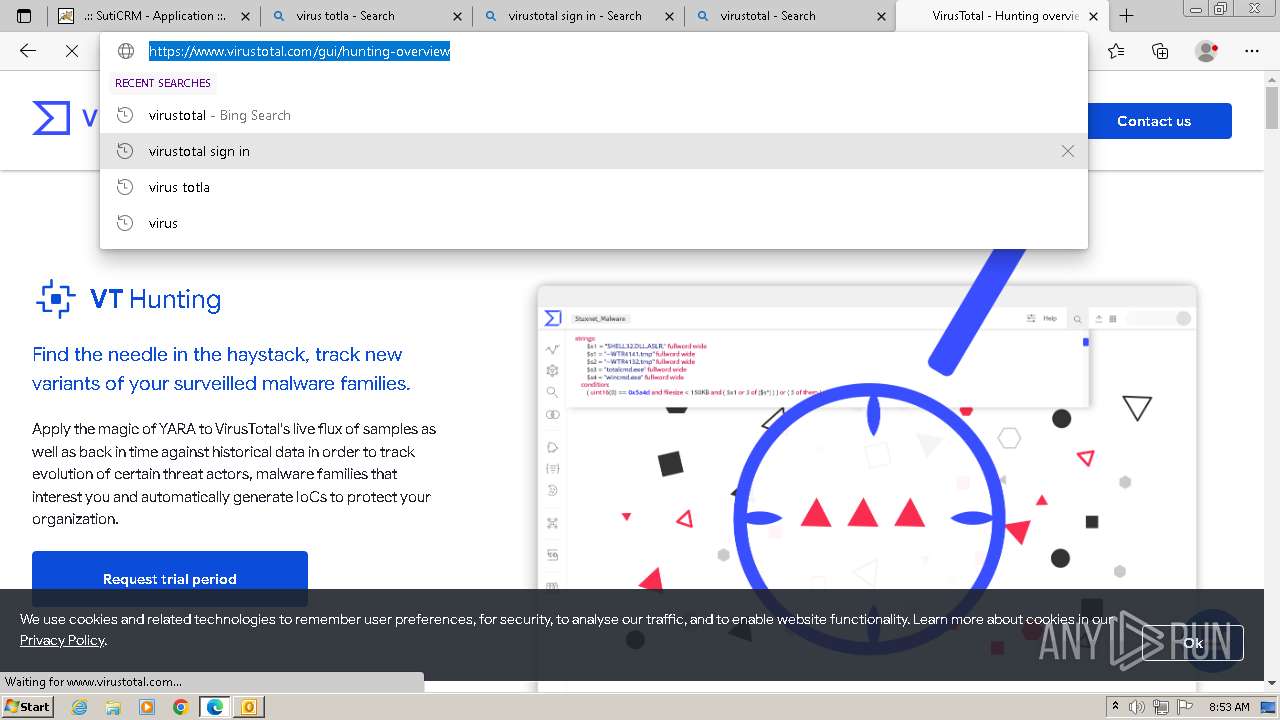The width and height of the screenshot is (1280, 720).
Task: Open Microsoft Edge taskbar icon
Action: (x=214, y=707)
